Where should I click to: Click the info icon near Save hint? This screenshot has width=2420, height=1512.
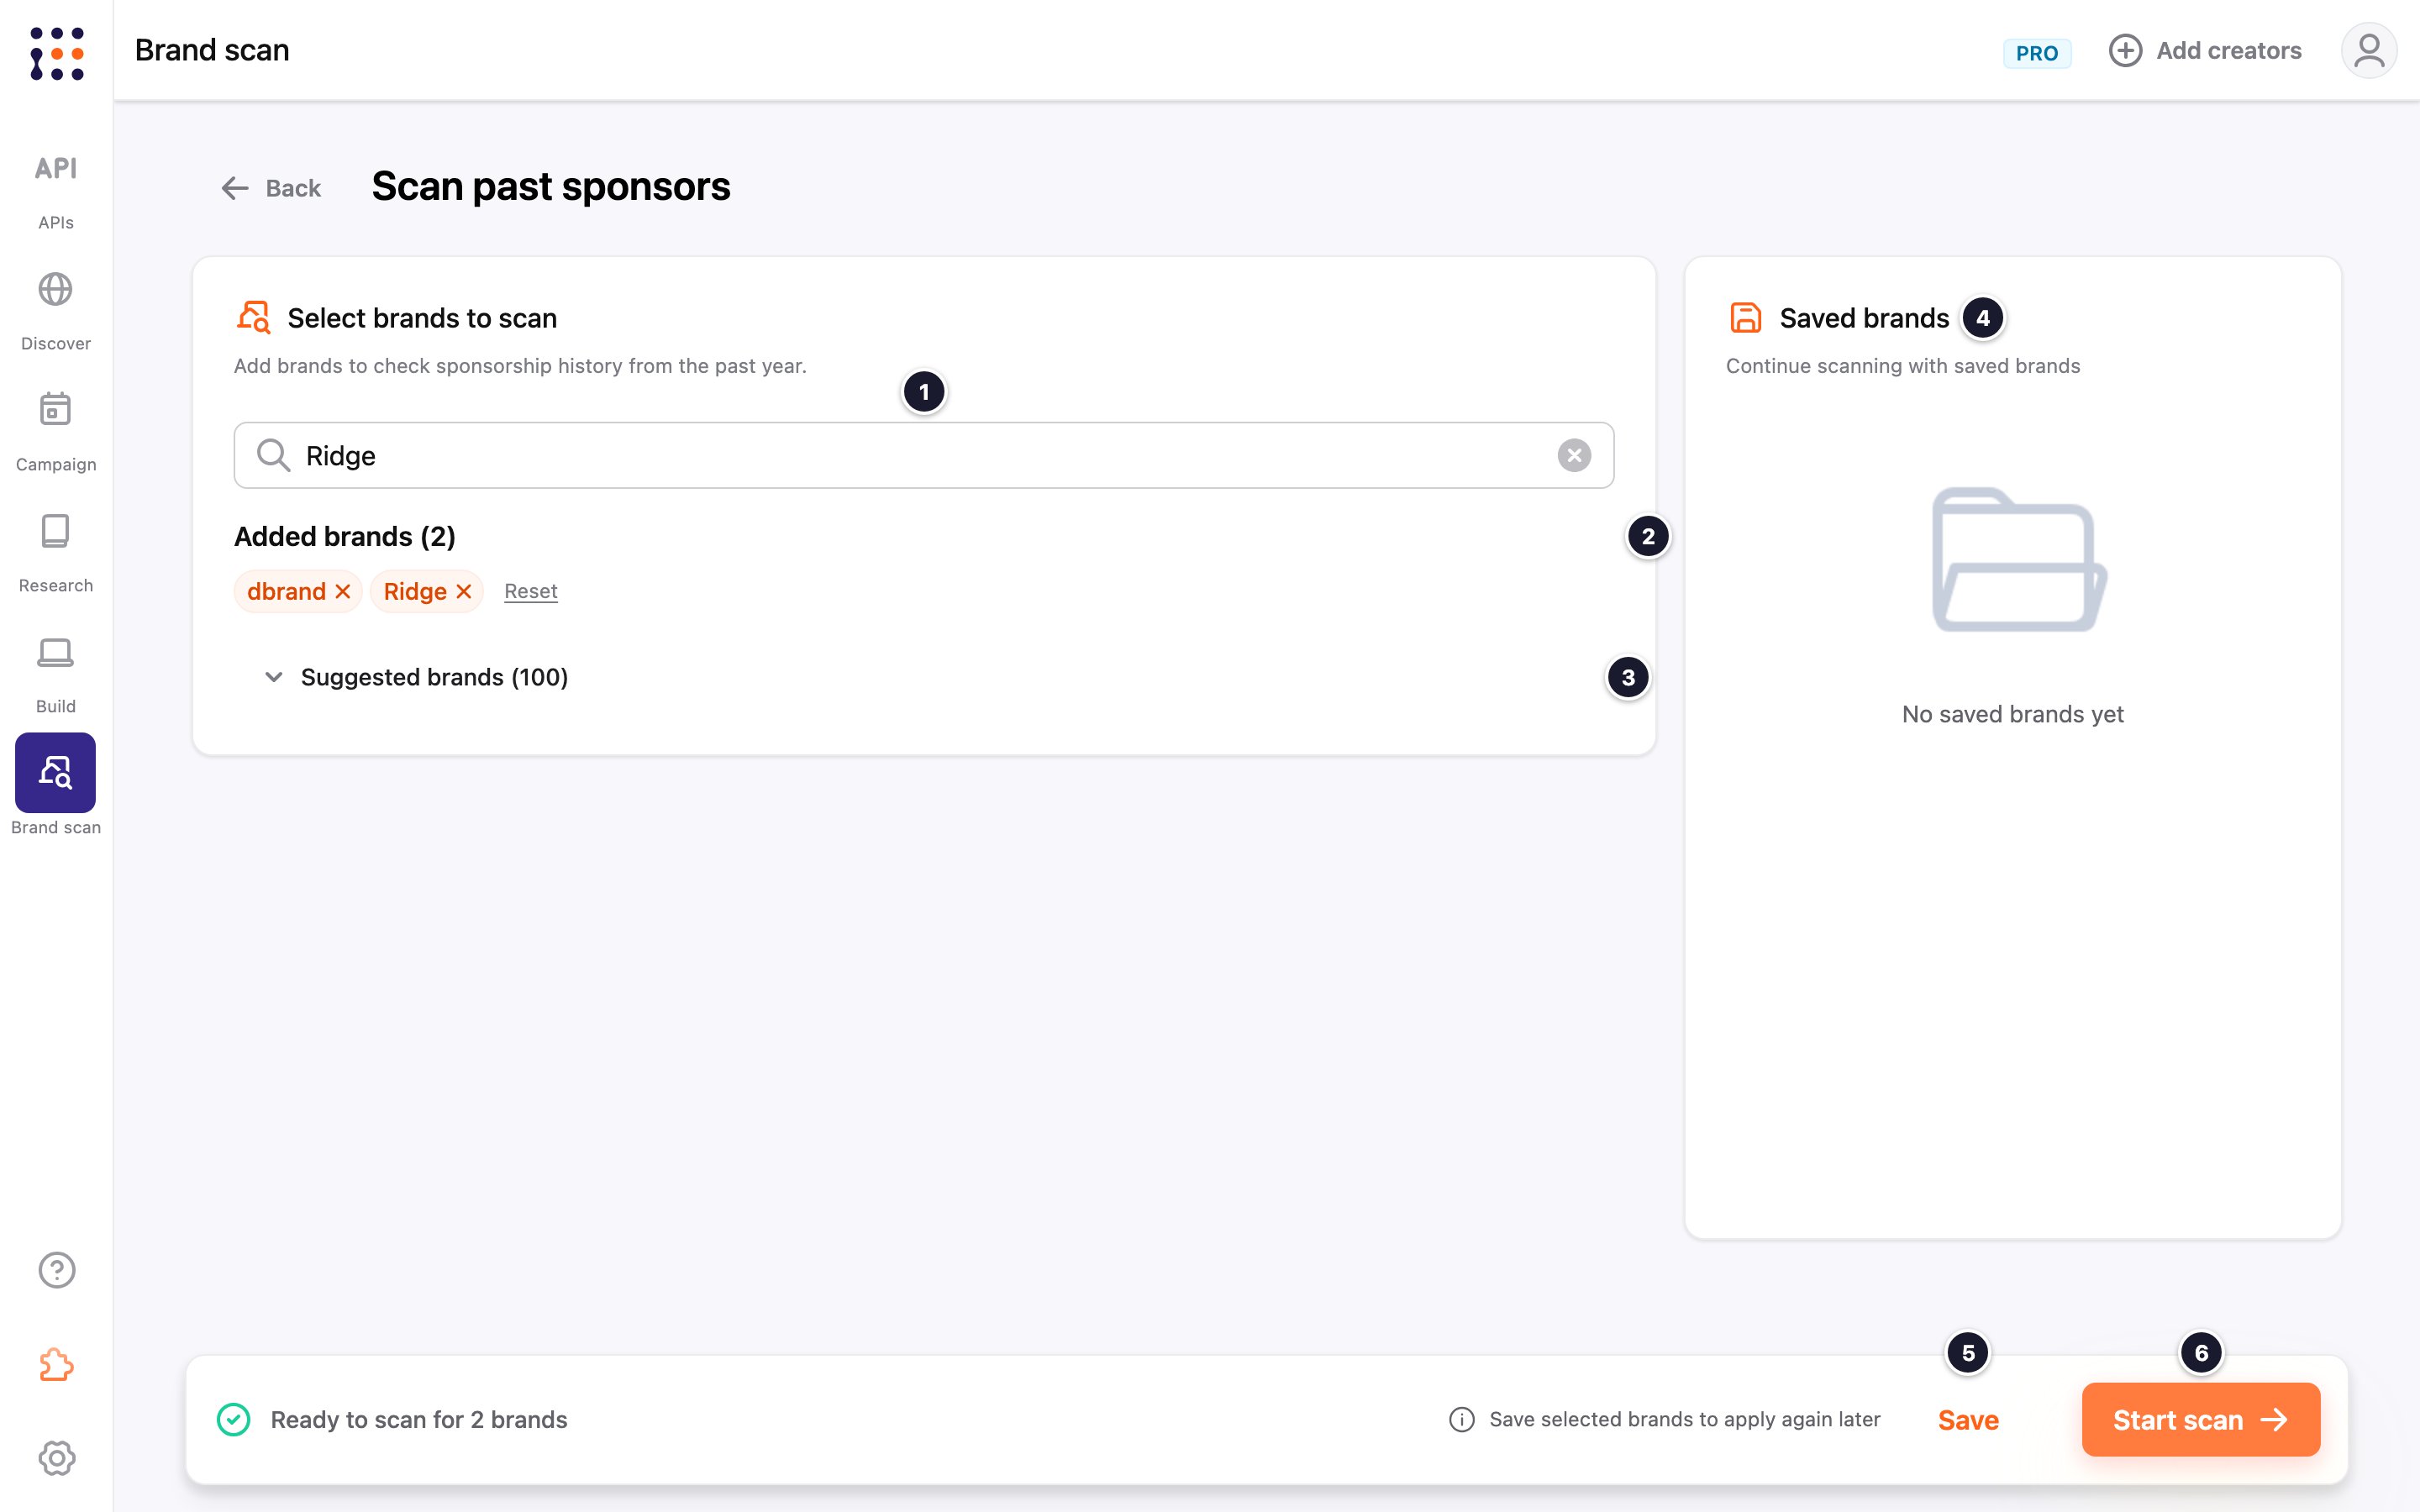pyautogui.click(x=1461, y=1420)
